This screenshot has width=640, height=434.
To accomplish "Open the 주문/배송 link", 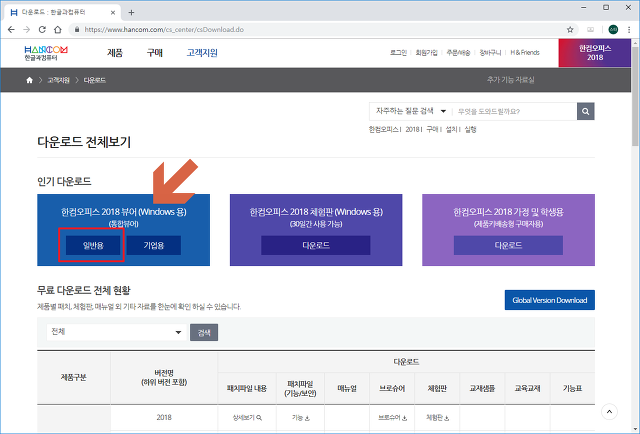I will [458, 52].
